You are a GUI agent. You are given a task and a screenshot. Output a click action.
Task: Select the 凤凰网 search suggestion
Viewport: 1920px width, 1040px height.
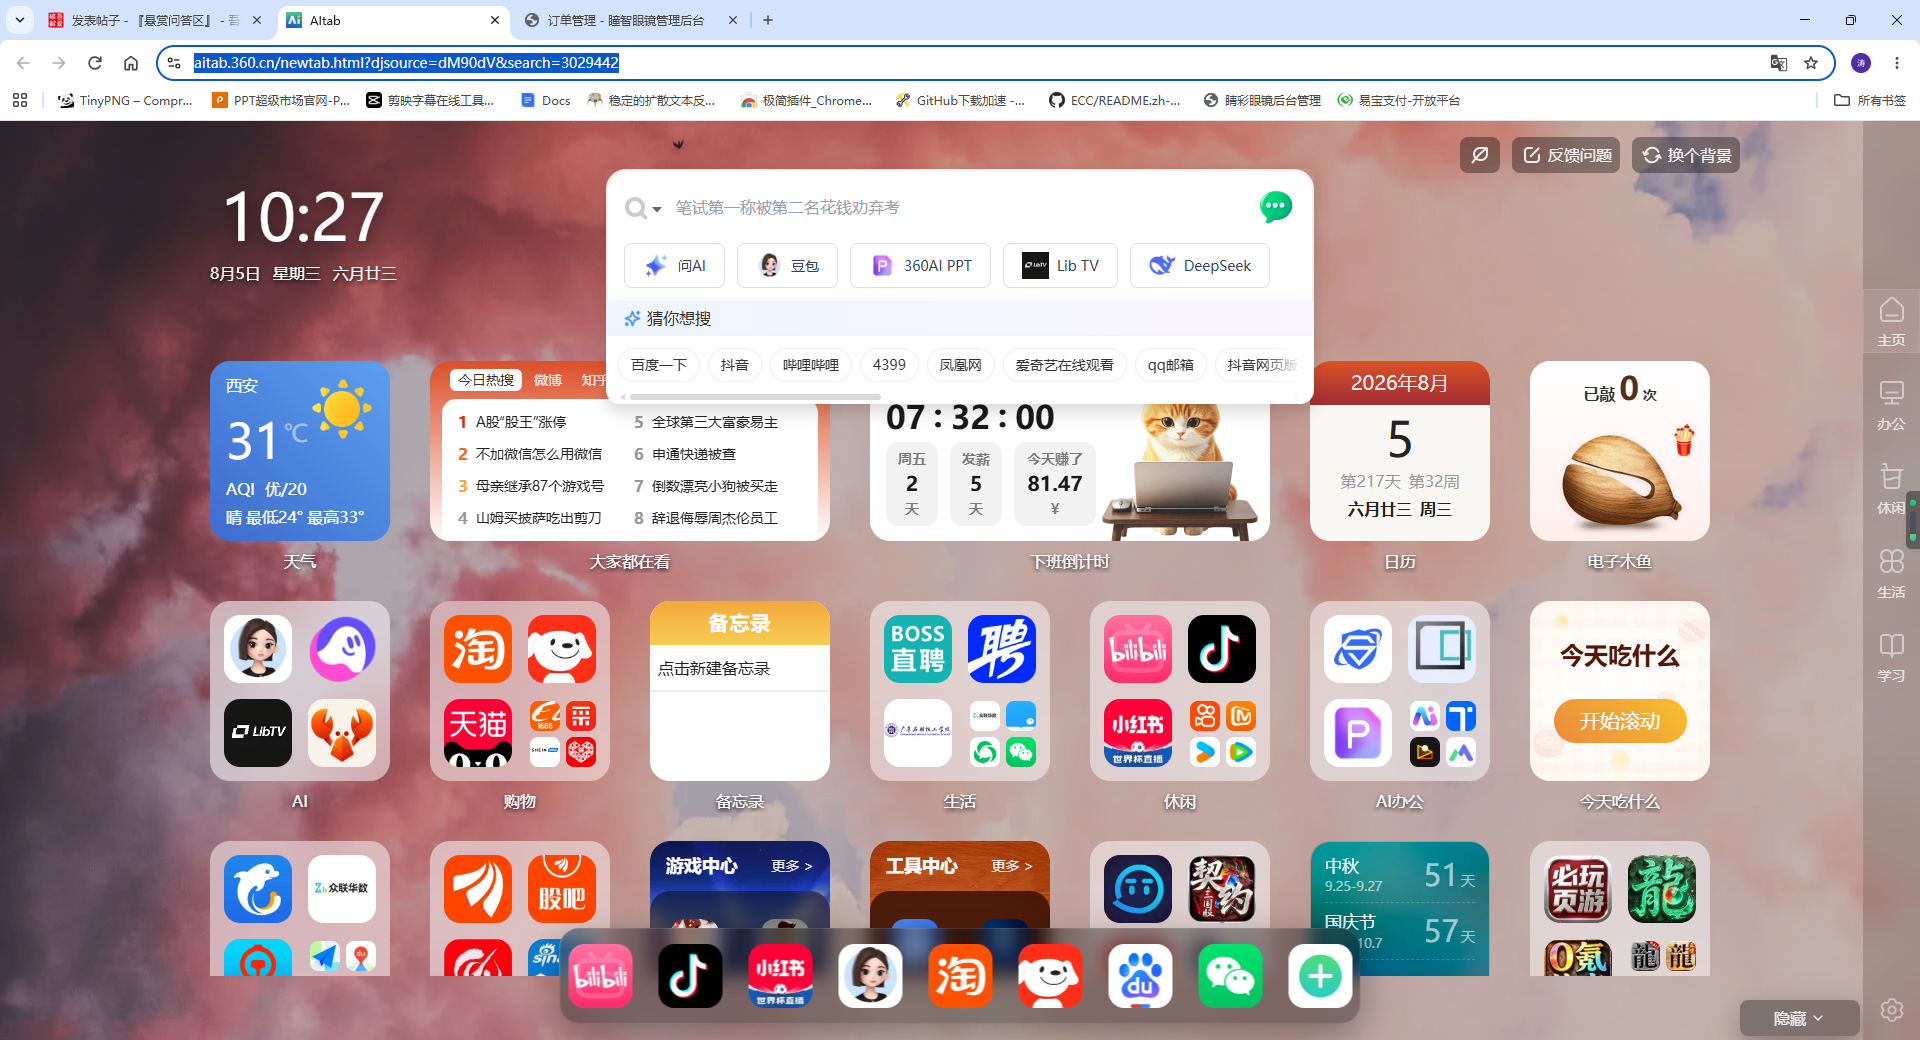[x=960, y=365]
